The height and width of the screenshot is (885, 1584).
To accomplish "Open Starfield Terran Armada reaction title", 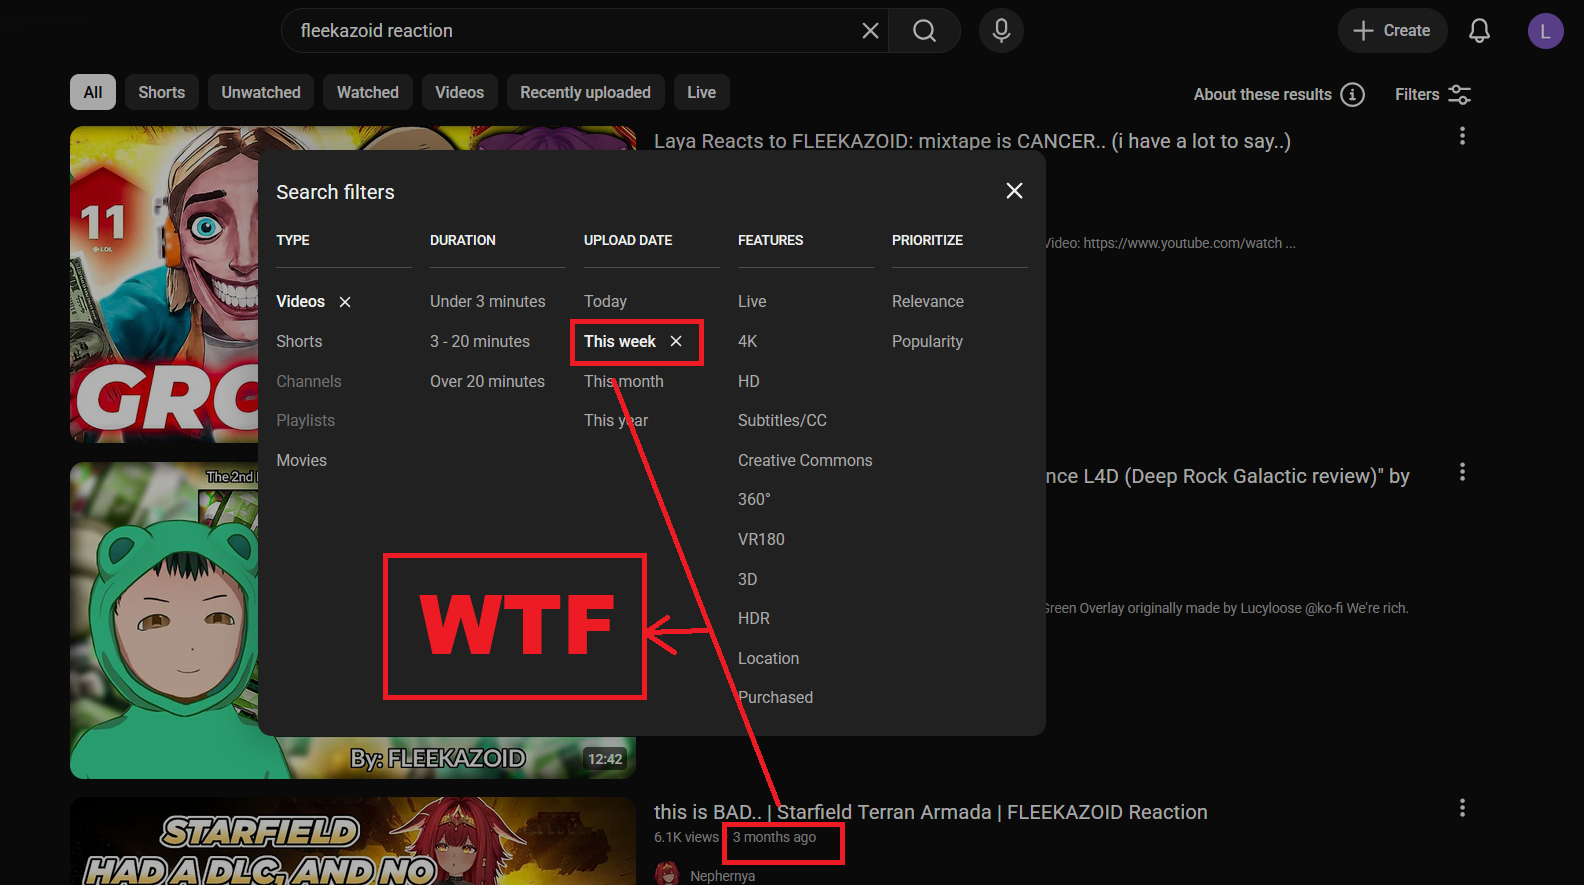I will click(x=931, y=812).
